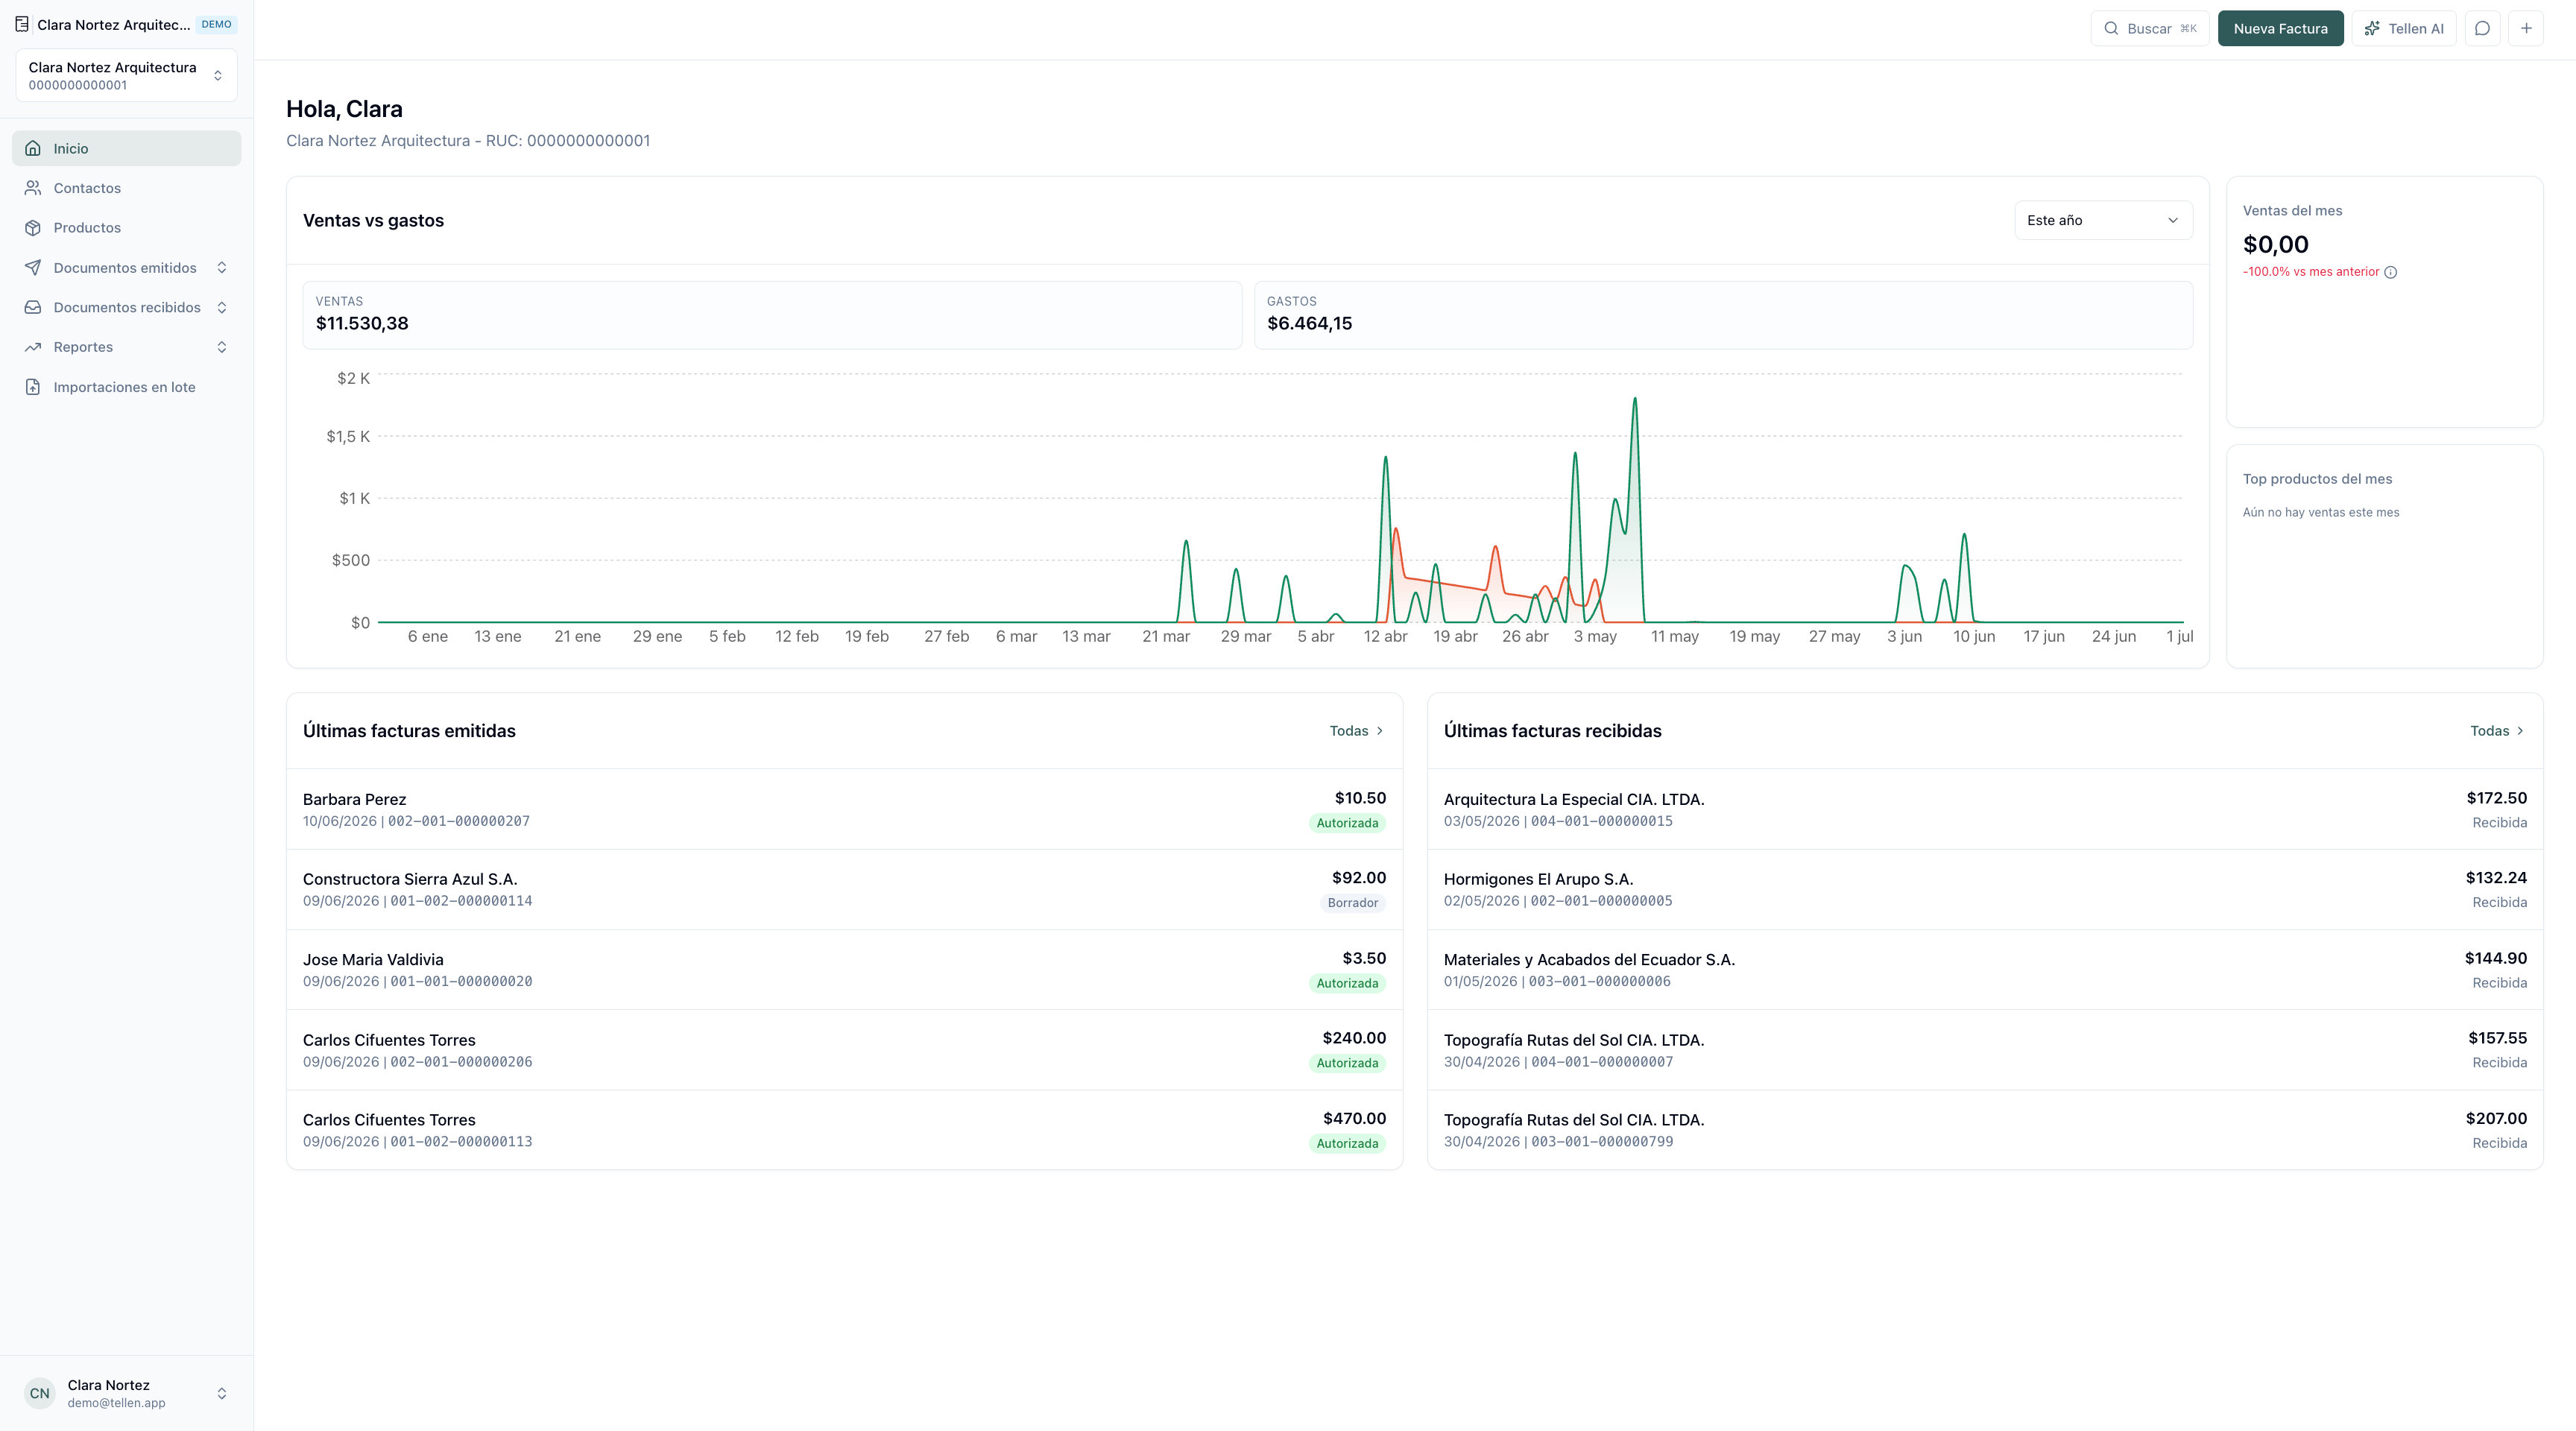Open the Clara Nortez Arquitectura company switcher
This screenshot has width=2576, height=1431.
pyautogui.click(x=126, y=75)
